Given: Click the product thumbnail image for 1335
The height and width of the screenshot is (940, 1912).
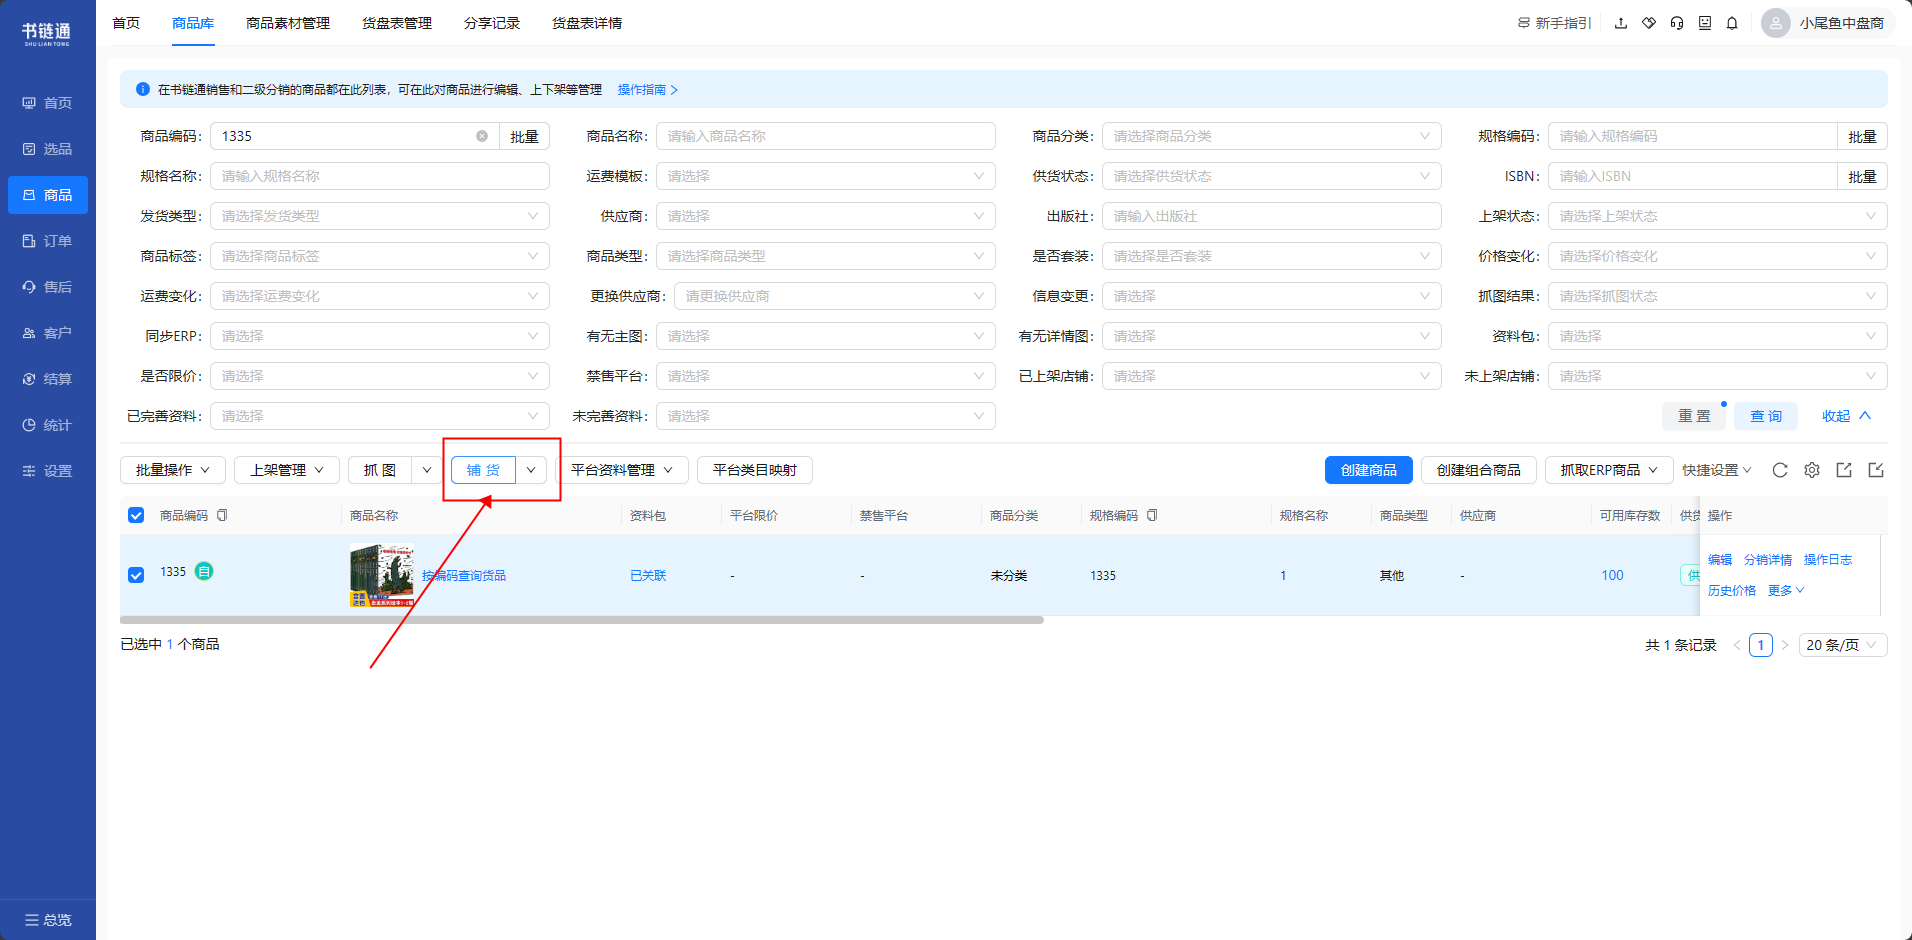Looking at the screenshot, I should pyautogui.click(x=382, y=575).
